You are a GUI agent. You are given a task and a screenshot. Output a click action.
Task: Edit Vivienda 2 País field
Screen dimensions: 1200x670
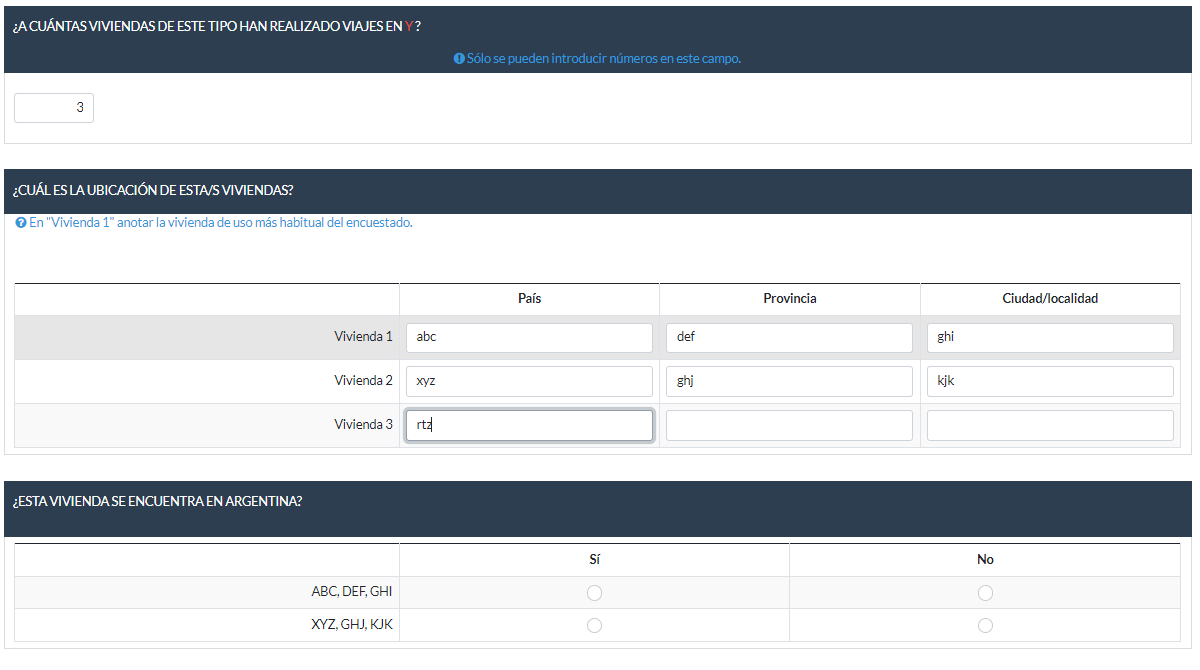(529, 381)
